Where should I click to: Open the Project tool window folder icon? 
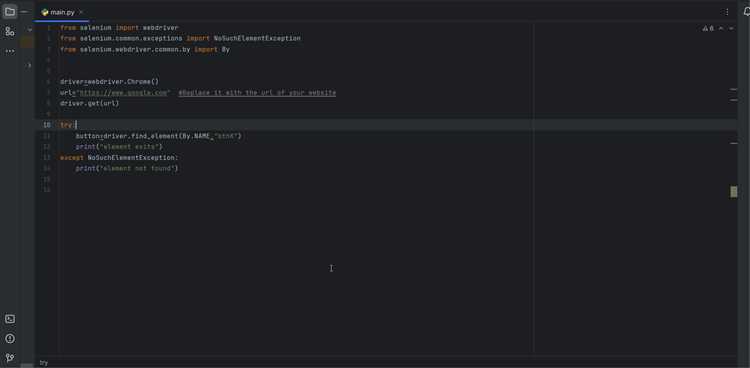click(x=10, y=12)
